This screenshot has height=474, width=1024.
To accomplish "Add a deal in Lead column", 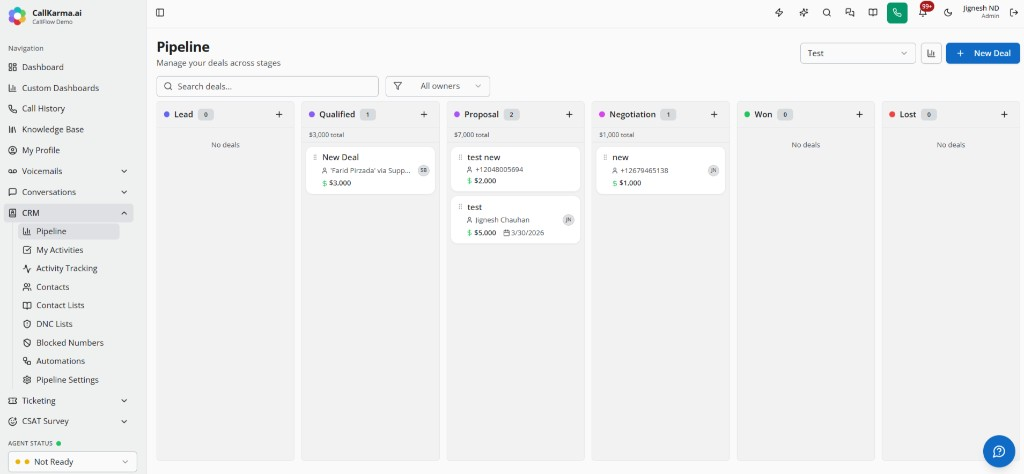I will coord(279,114).
